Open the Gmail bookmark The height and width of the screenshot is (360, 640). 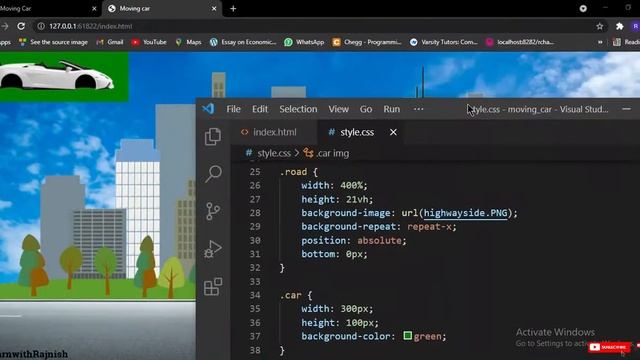tap(110, 42)
